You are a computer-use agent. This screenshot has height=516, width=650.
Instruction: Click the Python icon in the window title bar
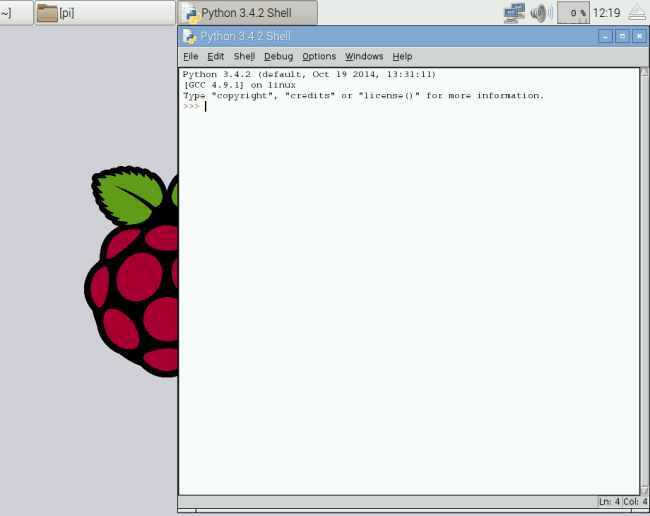[189, 36]
